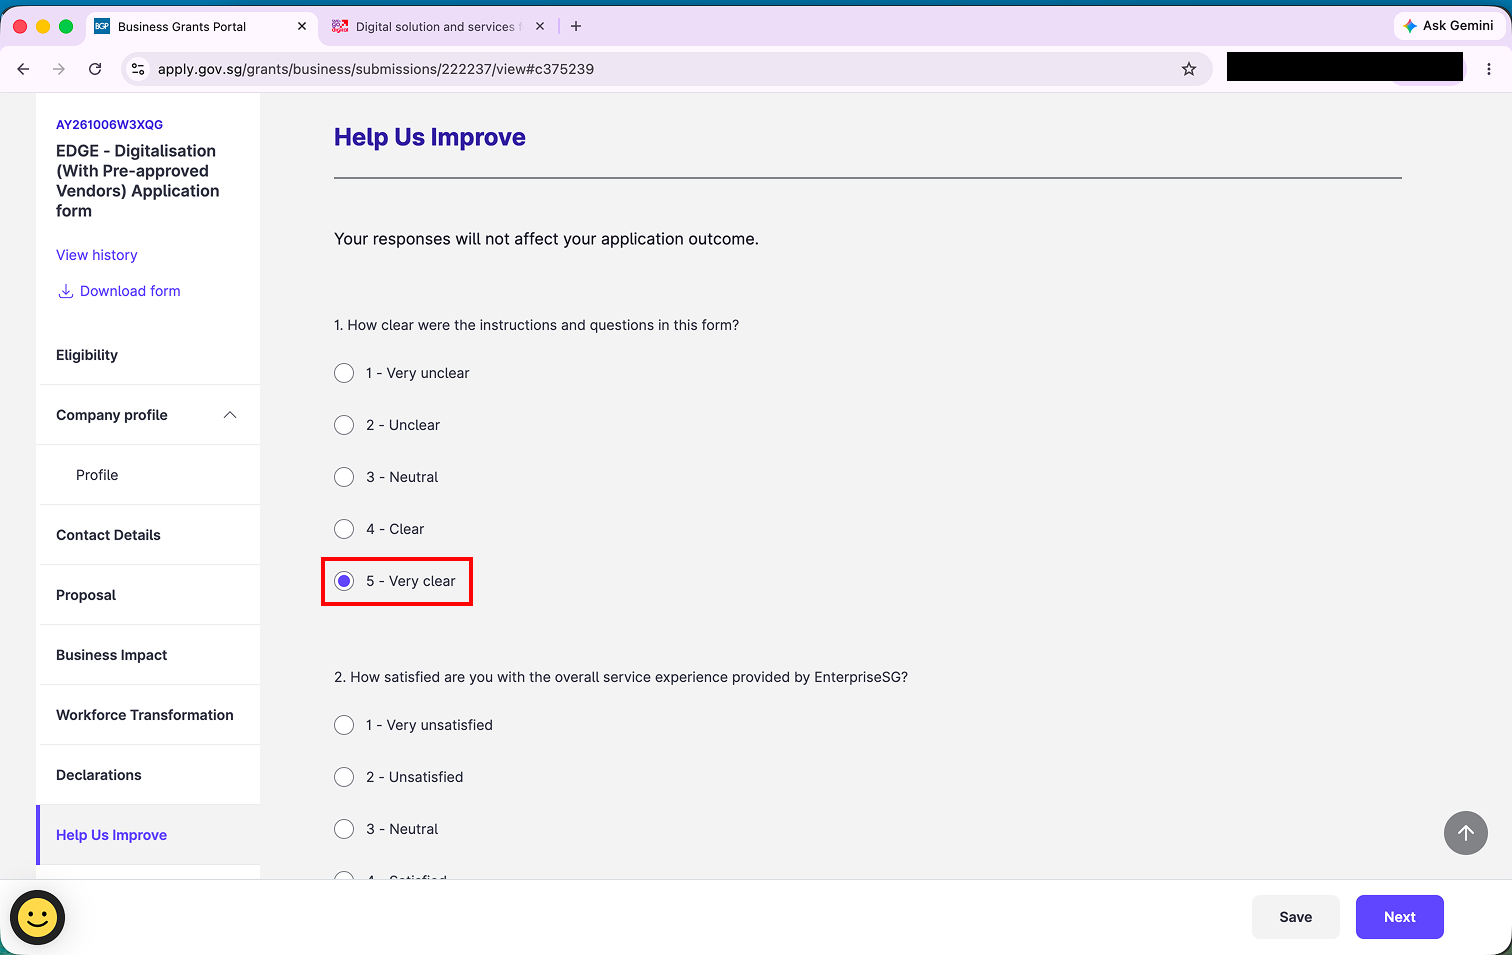Viewport: 1512px width, 955px height.
Task: Choose '3 - Neutral' for instruction clarity
Action: point(344,477)
